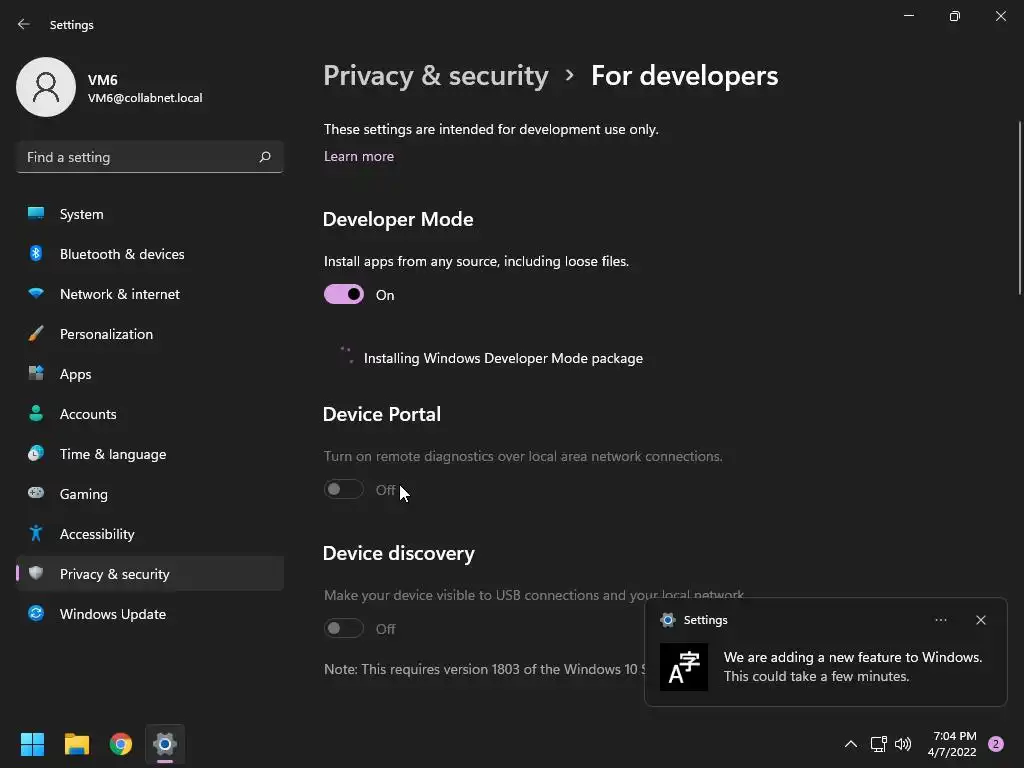The image size is (1024, 768).
Task: Toggle the Device Portal switch
Action: [344, 489]
